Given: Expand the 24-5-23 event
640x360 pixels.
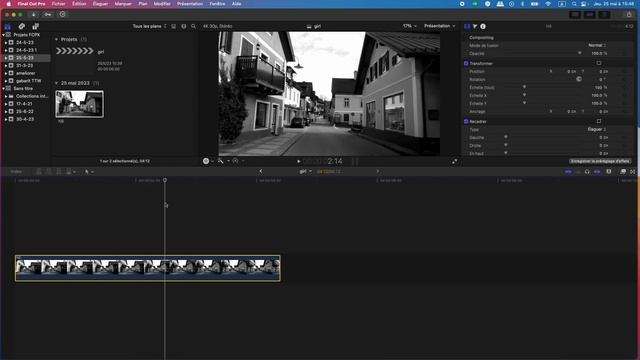Looking at the screenshot, I should (6, 42).
